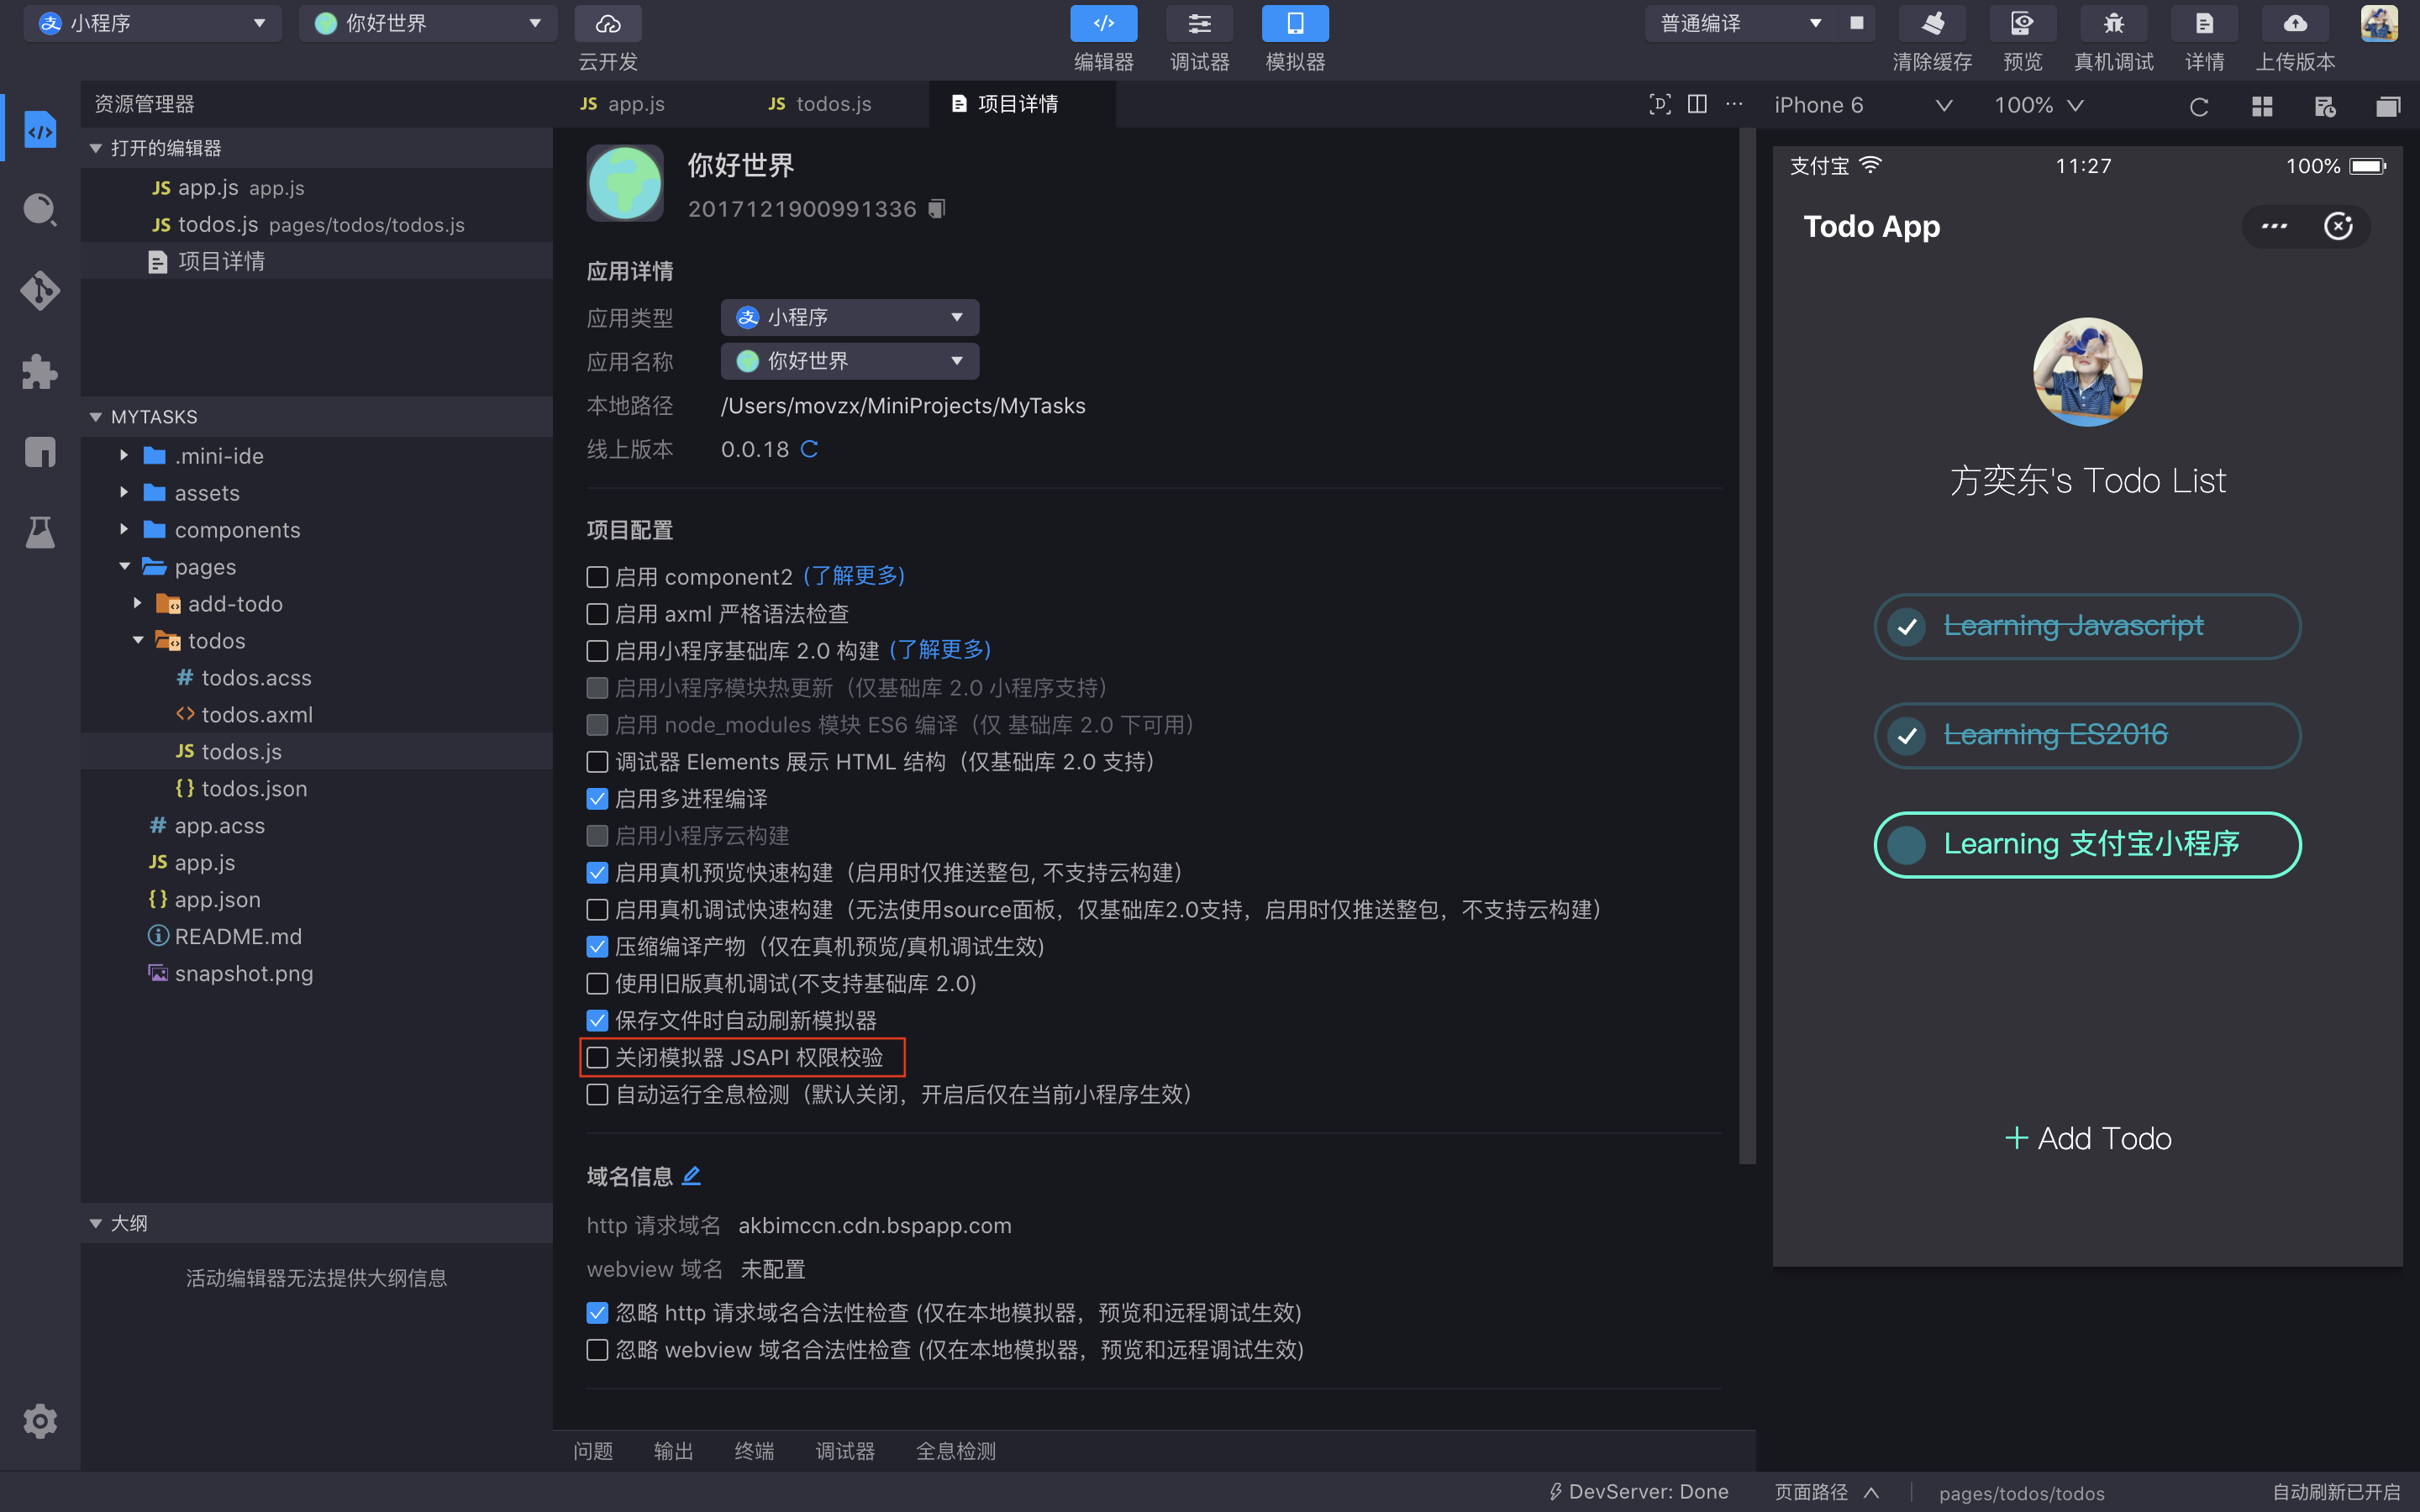2420x1512 pixels.
Task: Toggle the 调试器 debugger panel button
Action: coord(1199,23)
